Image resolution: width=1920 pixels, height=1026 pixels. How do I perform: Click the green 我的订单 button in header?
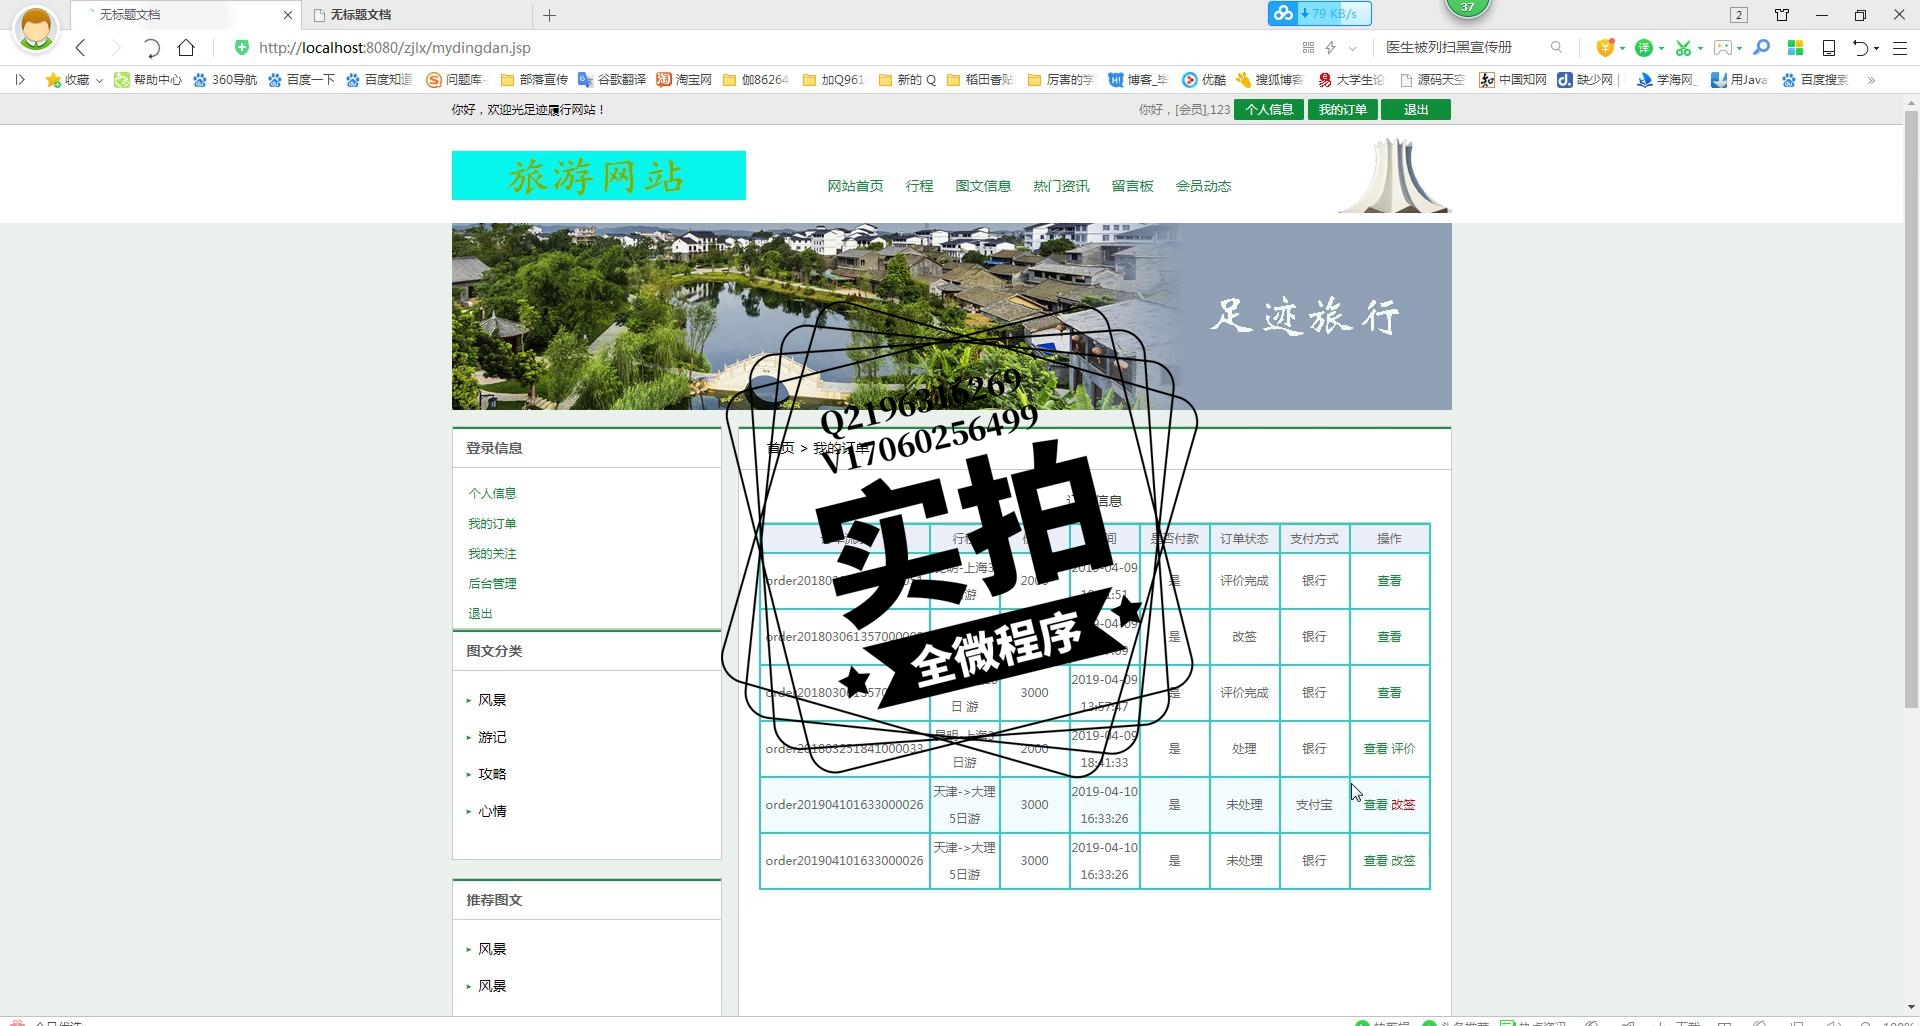[1342, 109]
